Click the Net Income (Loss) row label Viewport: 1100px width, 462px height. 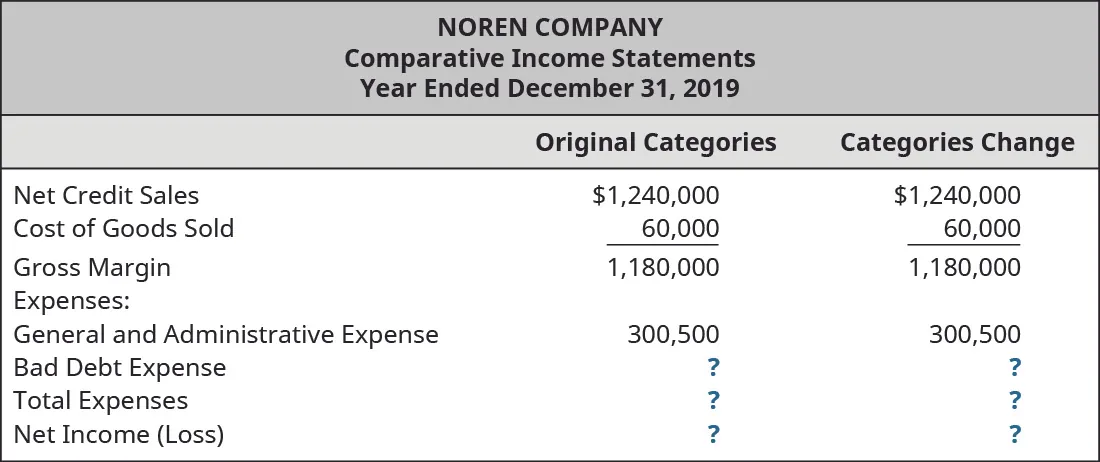coord(118,435)
